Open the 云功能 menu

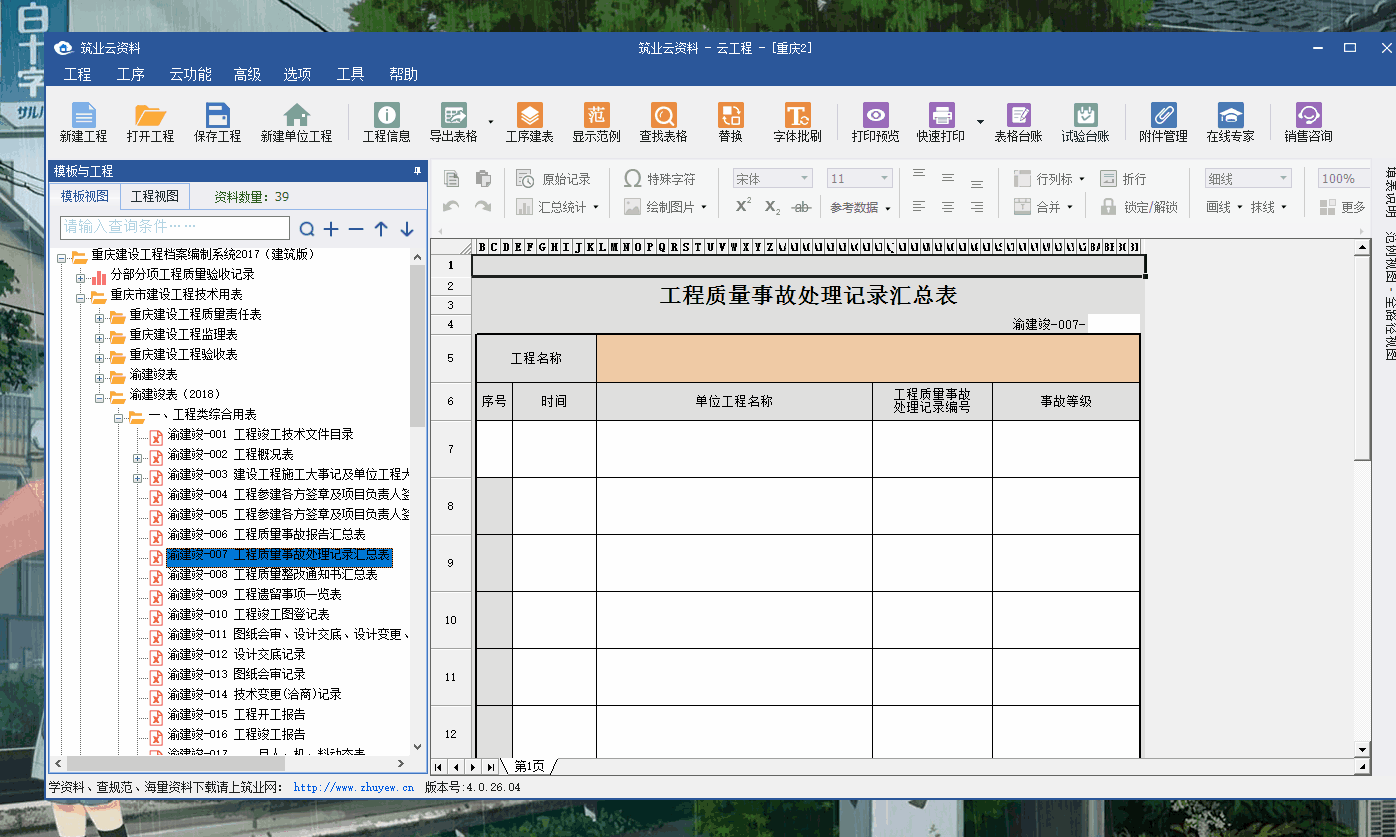pos(190,74)
